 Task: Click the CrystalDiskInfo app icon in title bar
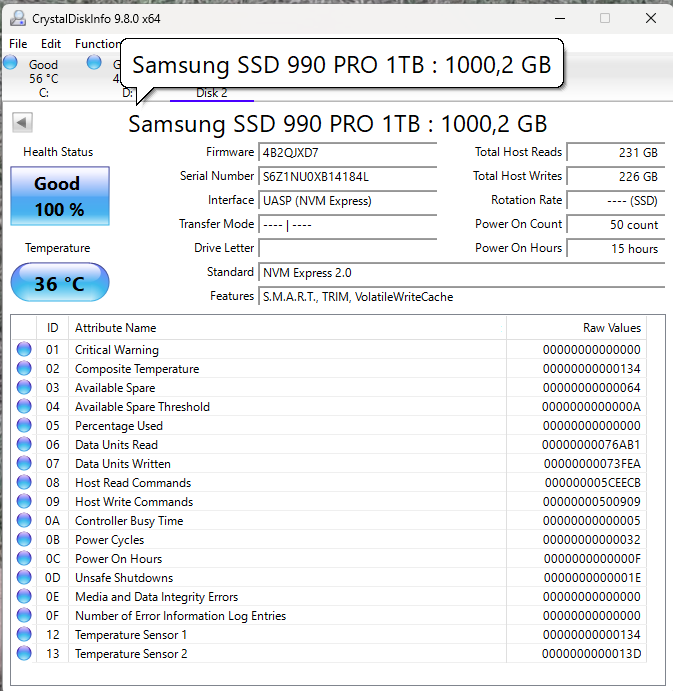[x=18, y=19]
